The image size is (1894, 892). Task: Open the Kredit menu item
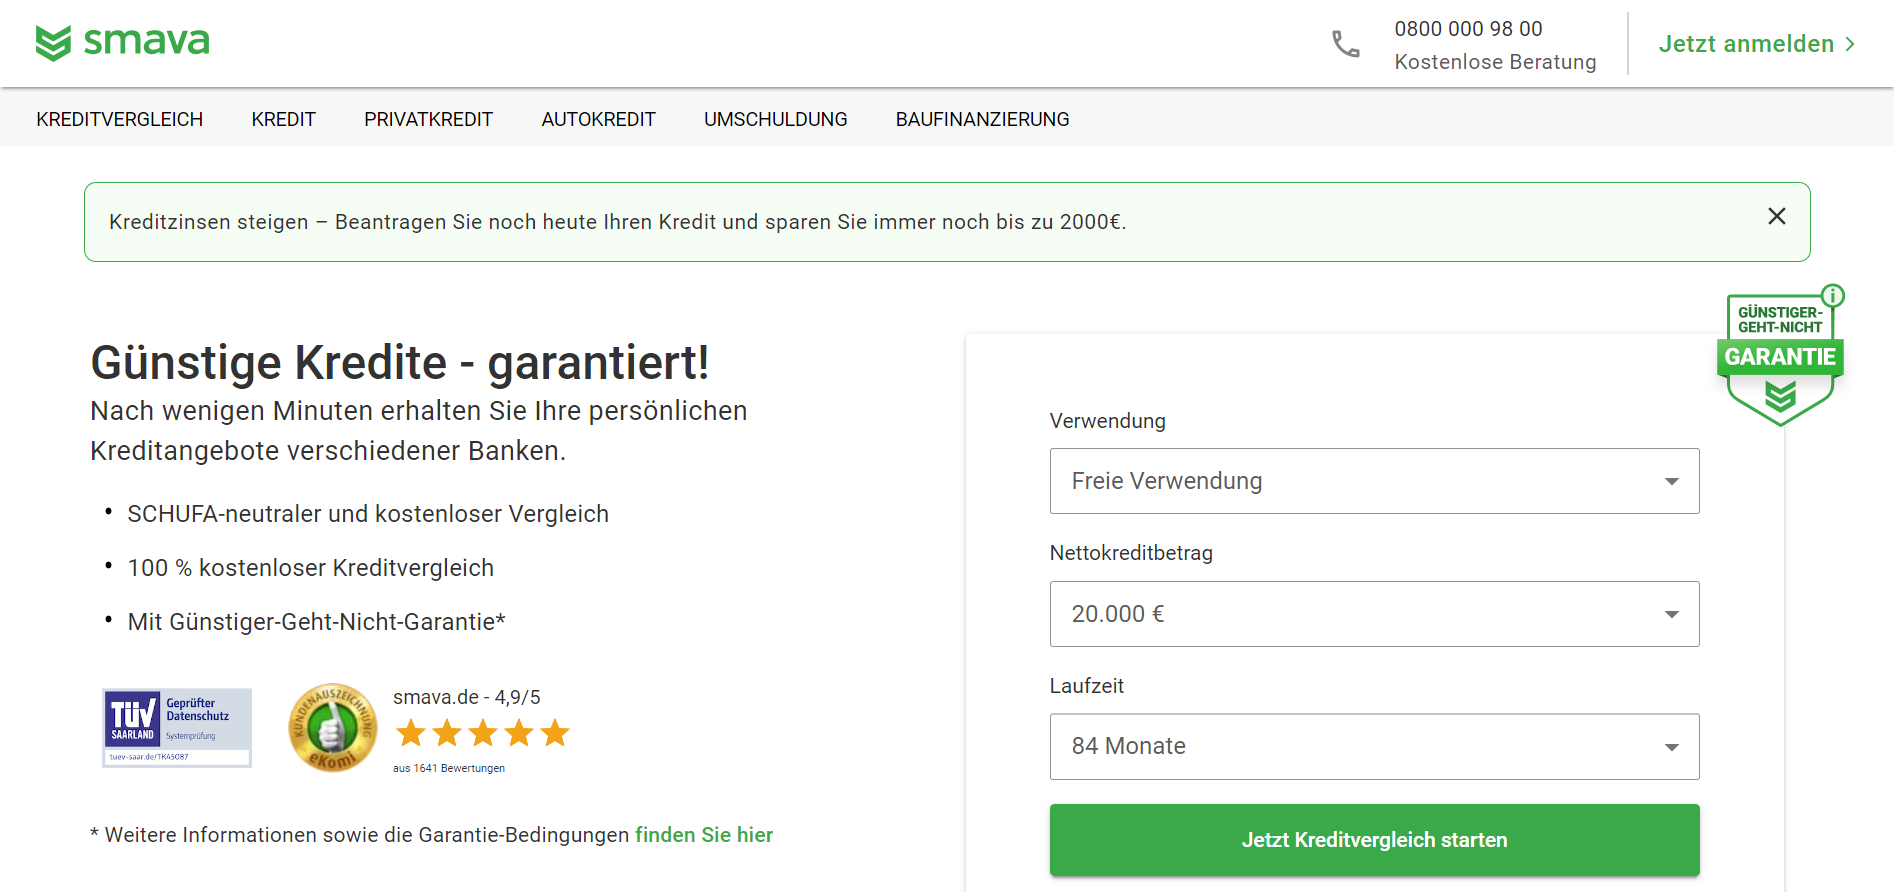pyautogui.click(x=284, y=119)
